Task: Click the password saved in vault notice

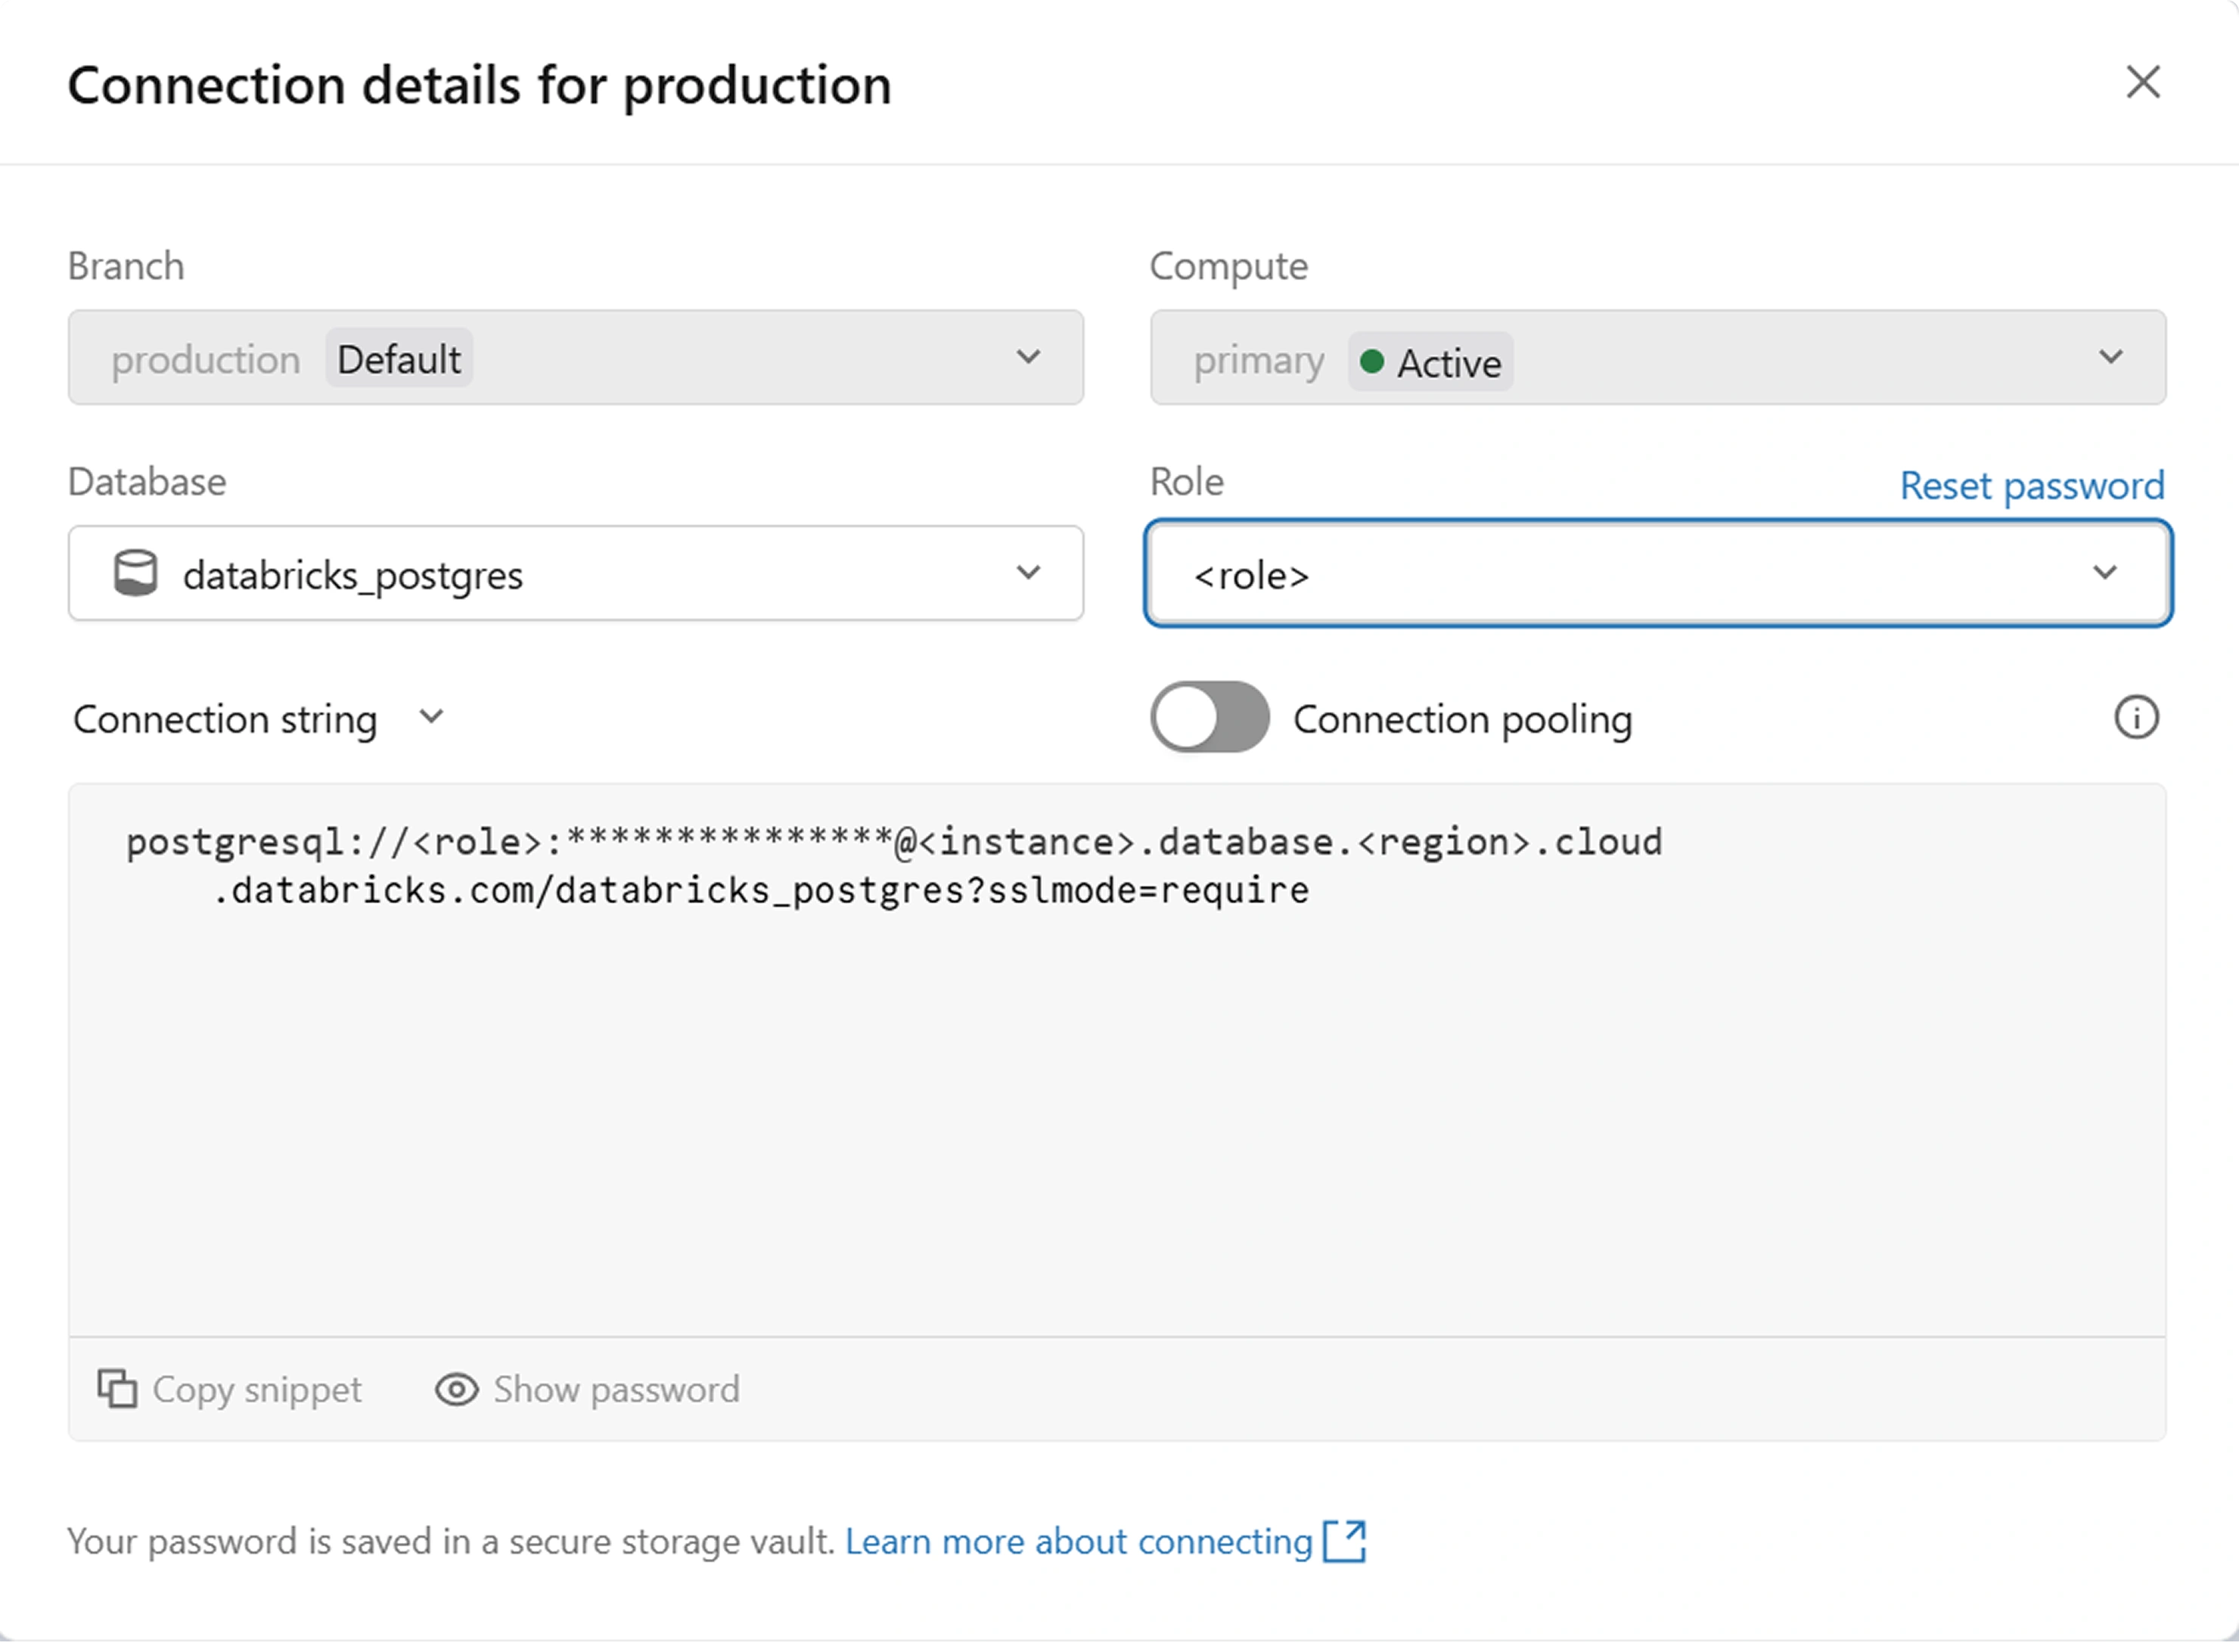Action: tap(451, 1542)
